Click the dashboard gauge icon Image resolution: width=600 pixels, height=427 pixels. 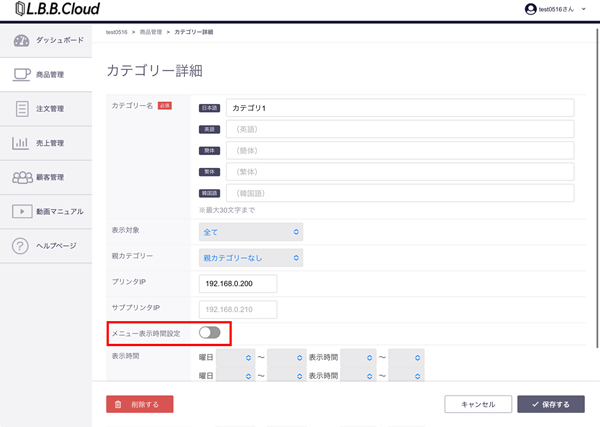coord(22,40)
